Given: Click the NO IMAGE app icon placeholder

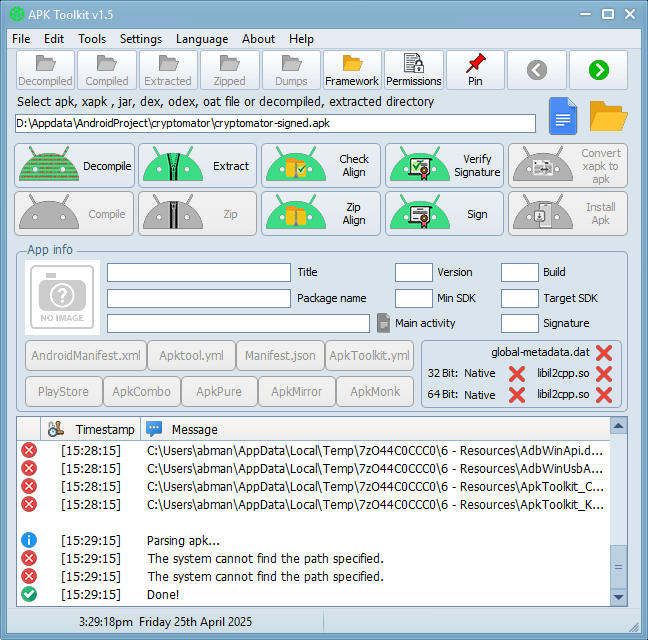Looking at the screenshot, I should click(62, 297).
